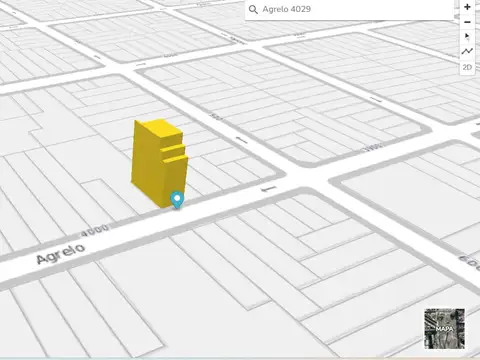
Task: Open the elevation profile line tool
Action: pos(467,51)
